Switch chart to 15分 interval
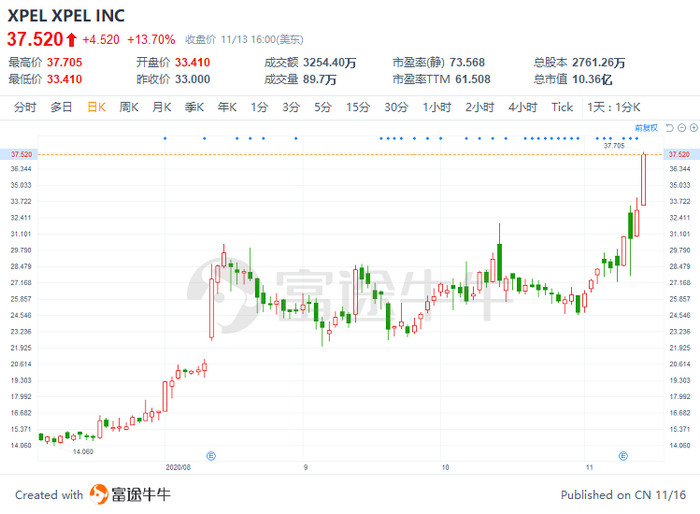Image resolution: width=700 pixels, height=514 pixels. (x=358, y=107)
